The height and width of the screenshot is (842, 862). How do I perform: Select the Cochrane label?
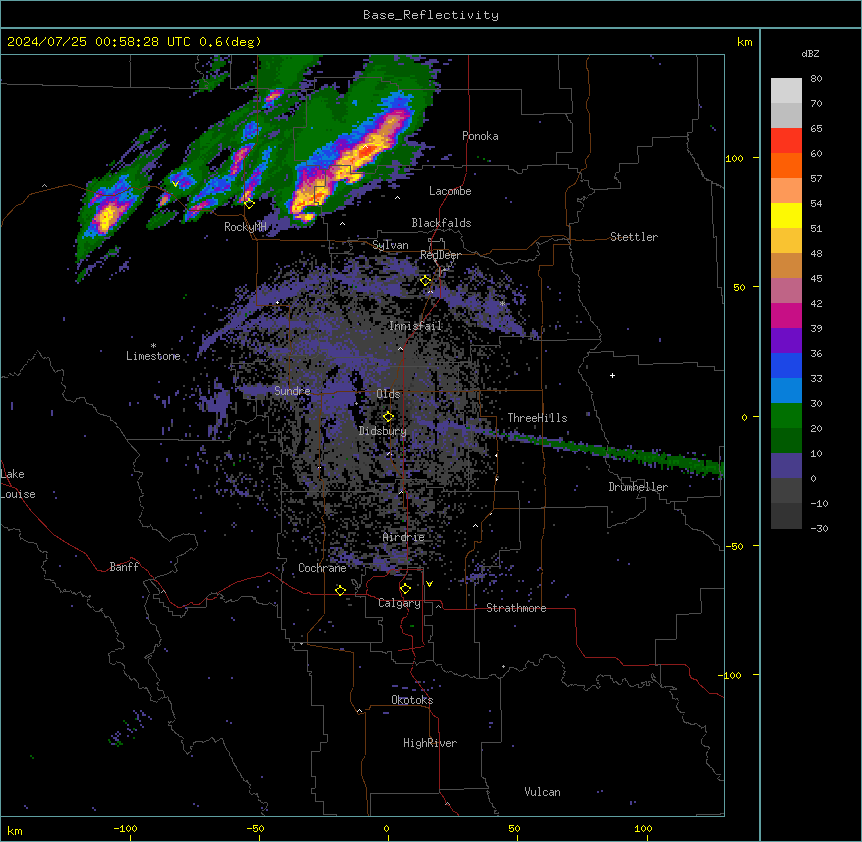(322, 568)
